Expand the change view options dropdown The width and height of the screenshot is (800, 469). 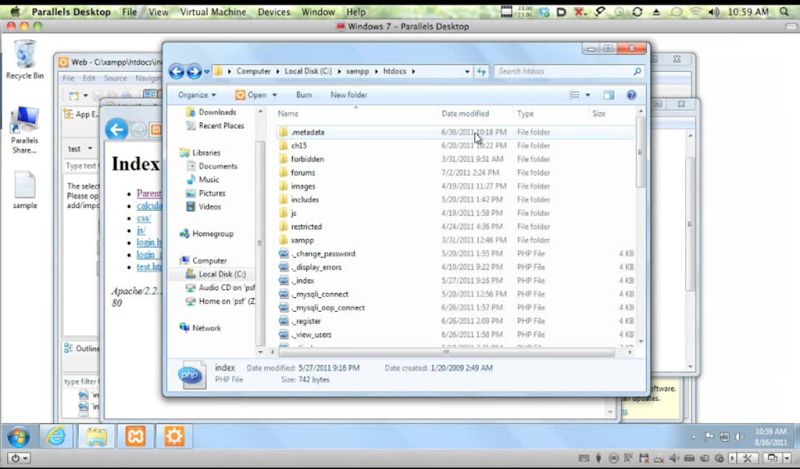click(x=587, y=95)
